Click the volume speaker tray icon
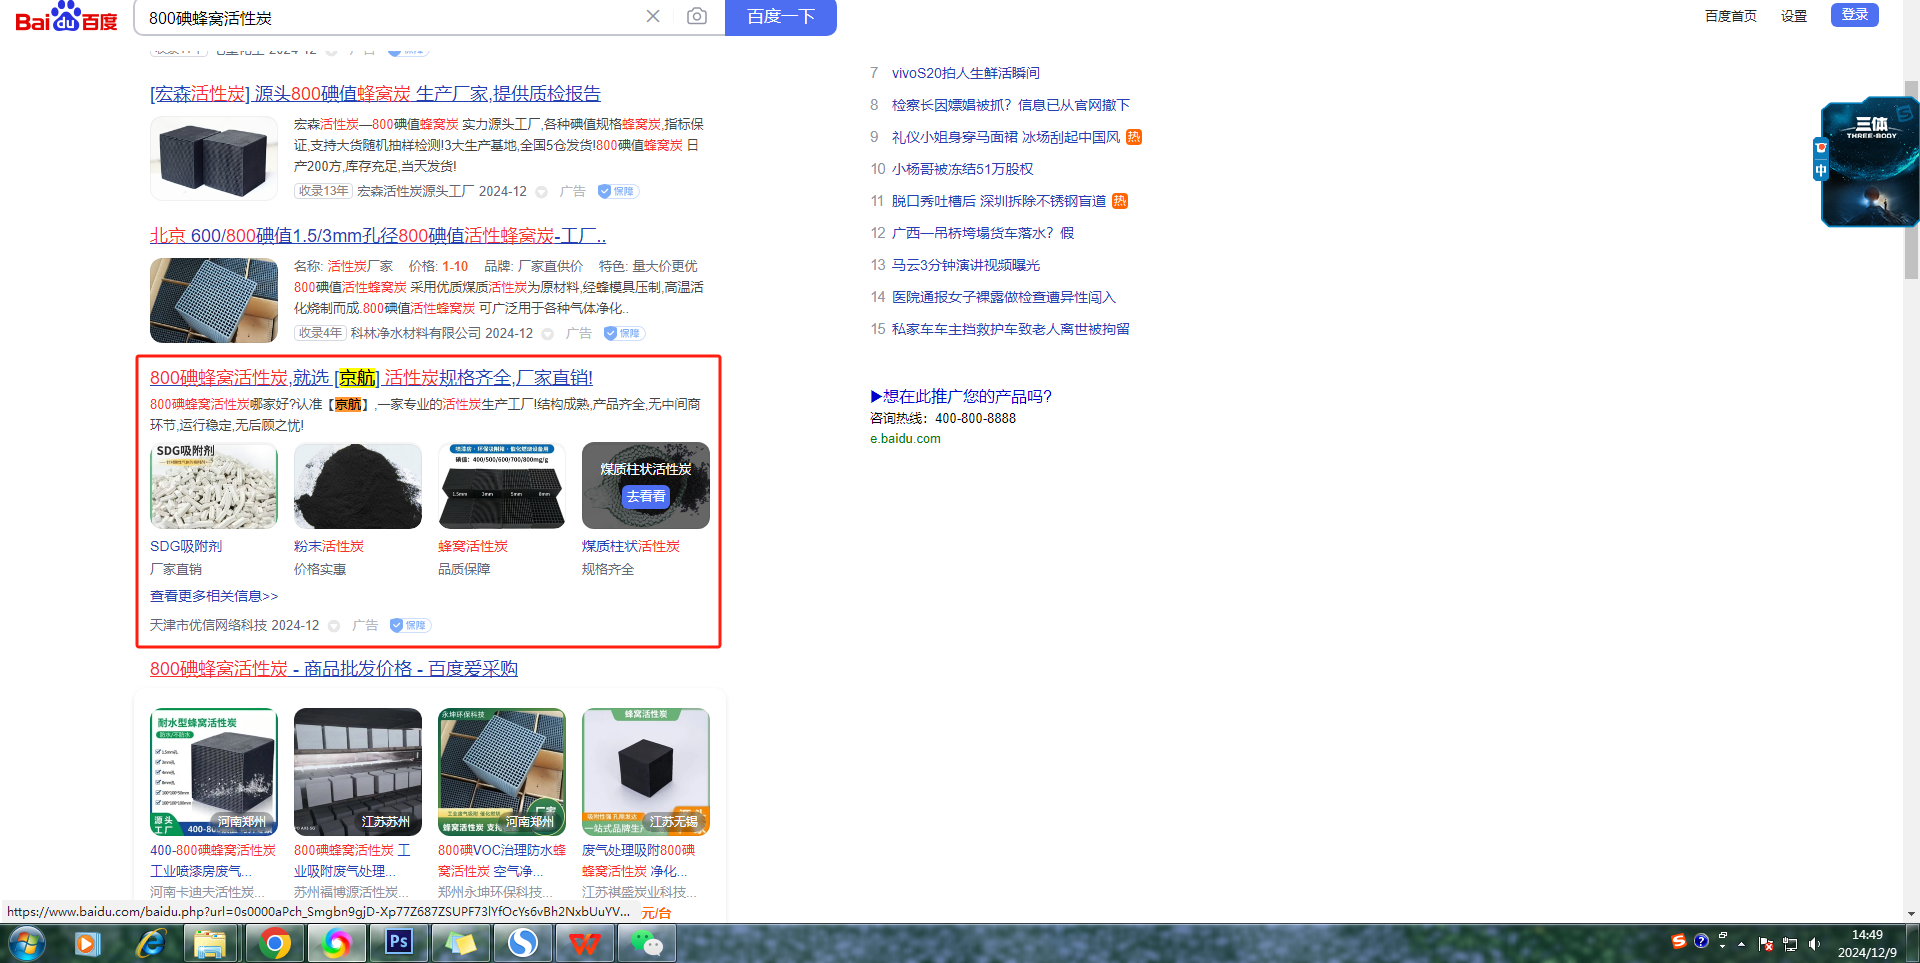This screenshot has height=963, width=1920. [1814, 944]
